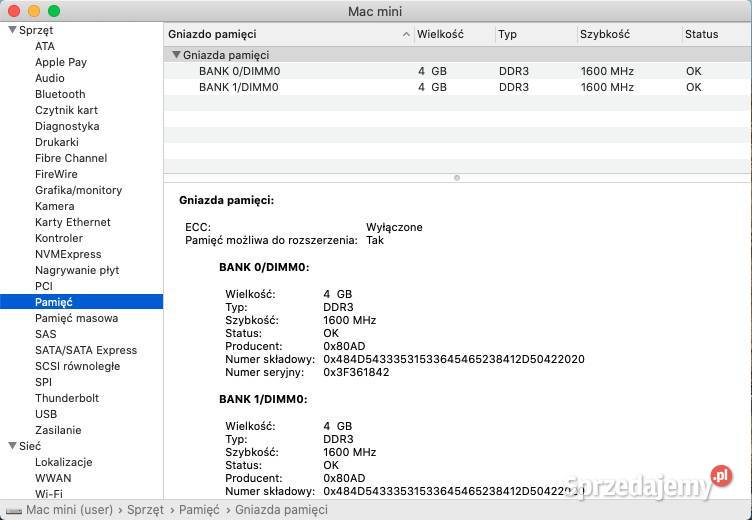The width and height of the screenshot is (752, 520).
Task: Click Gniazda pamięci in the path bar
Action: tap(282, 509)
